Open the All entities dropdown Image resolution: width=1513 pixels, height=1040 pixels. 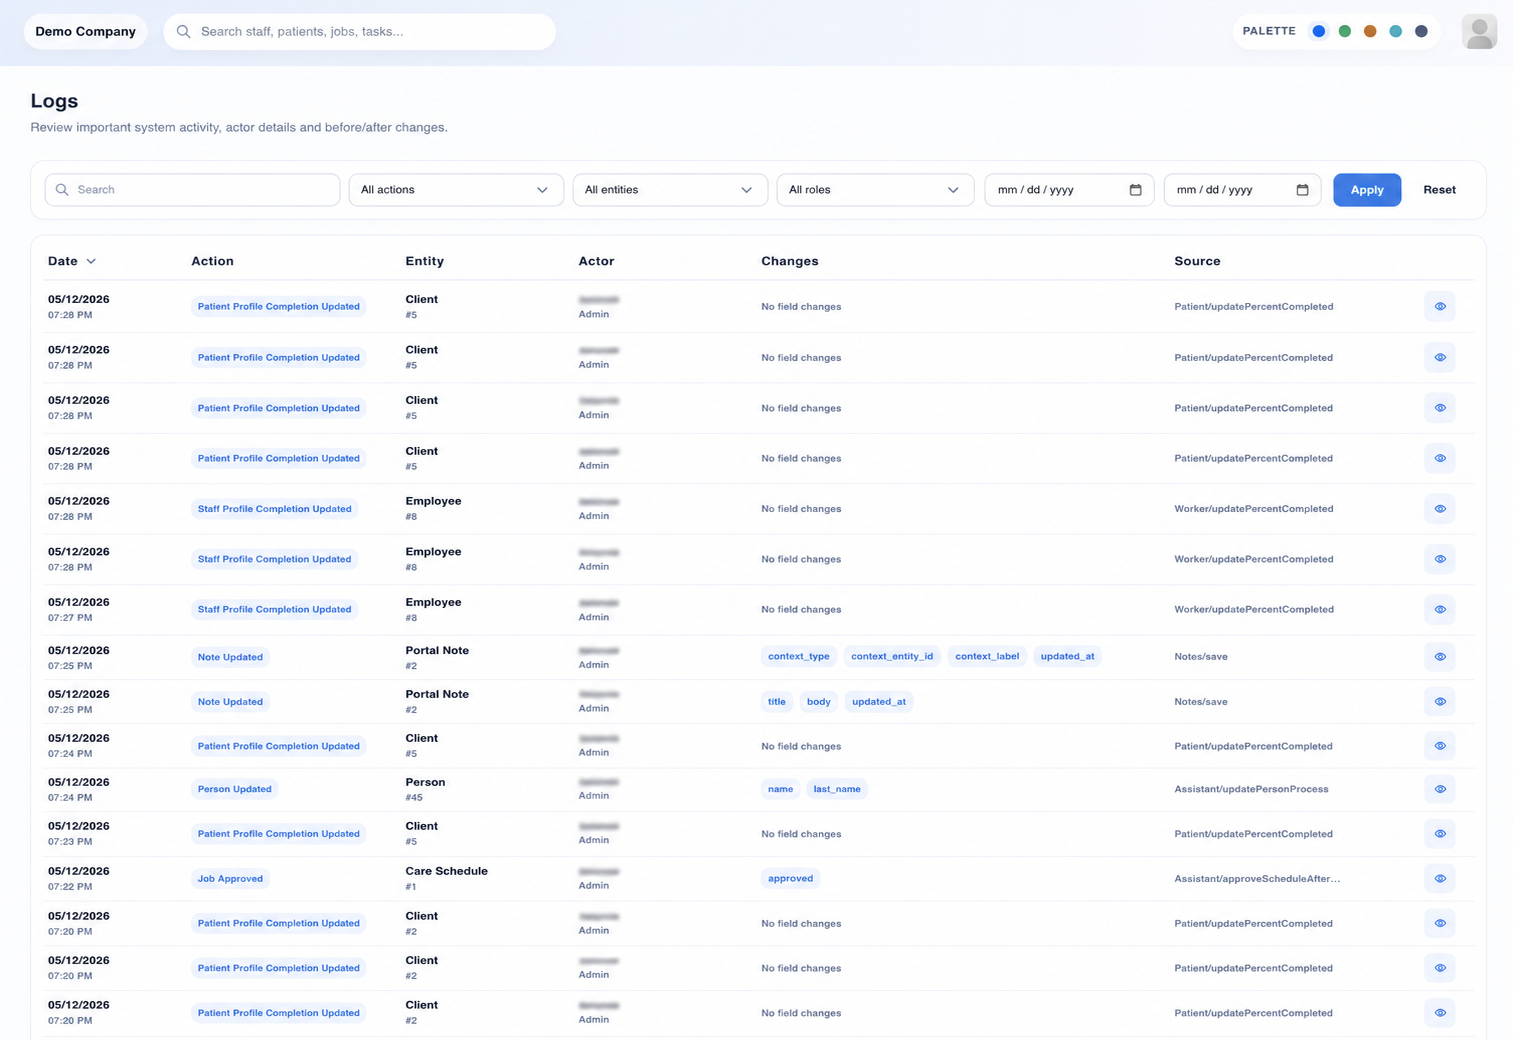(x=670, y=190)
